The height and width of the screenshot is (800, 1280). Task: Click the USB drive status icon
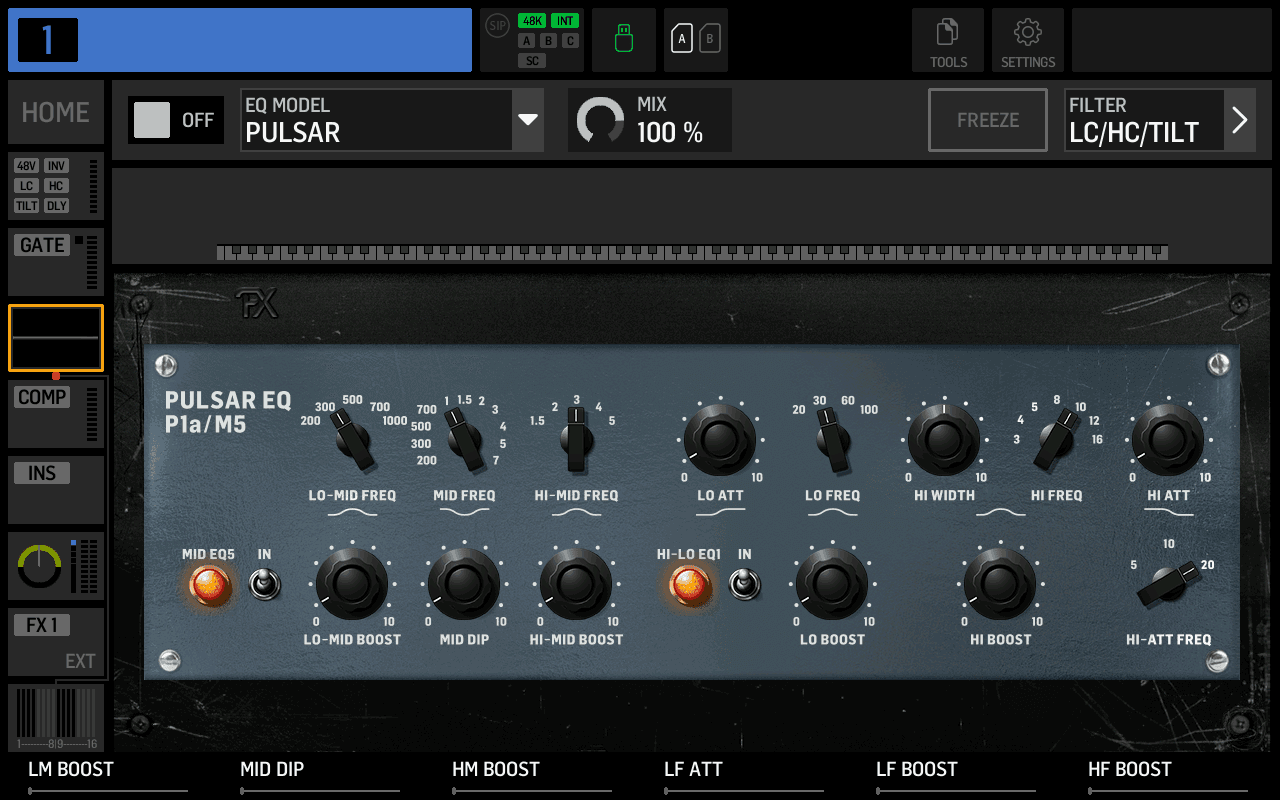point(624,40)
